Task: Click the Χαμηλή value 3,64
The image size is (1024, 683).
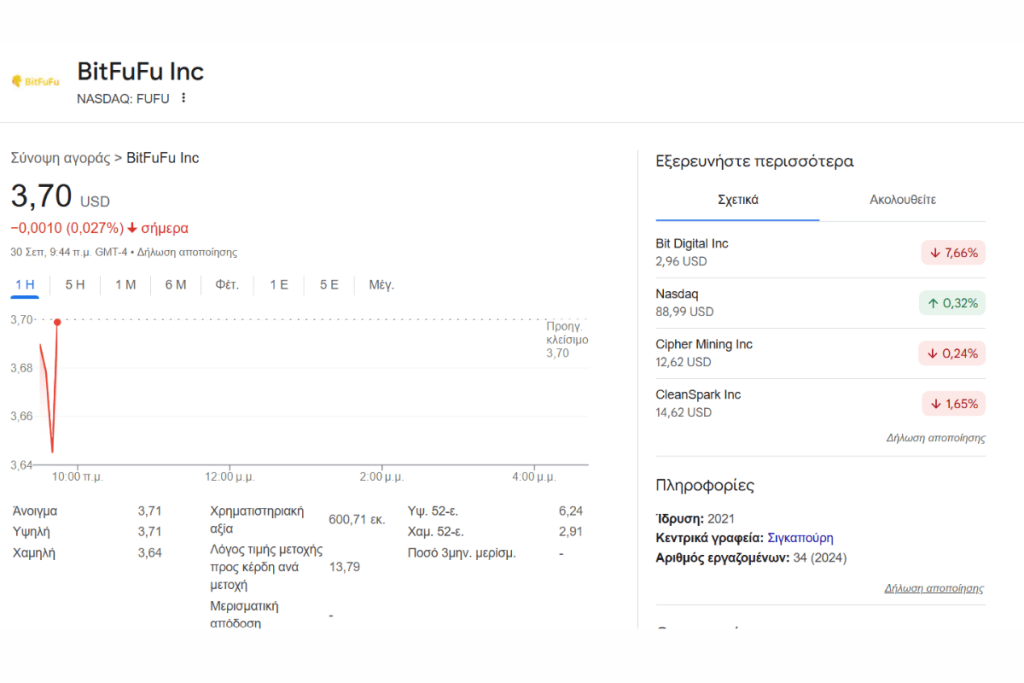Action: point(150,552)
